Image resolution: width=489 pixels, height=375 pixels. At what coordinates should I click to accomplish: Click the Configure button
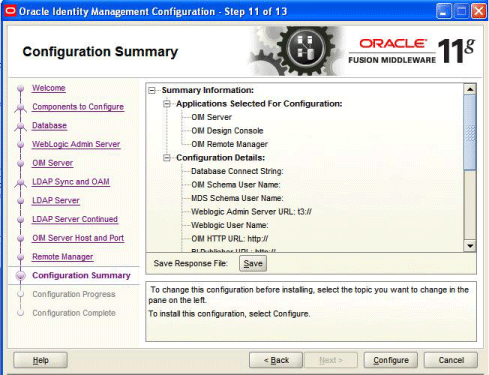point(391,360)
